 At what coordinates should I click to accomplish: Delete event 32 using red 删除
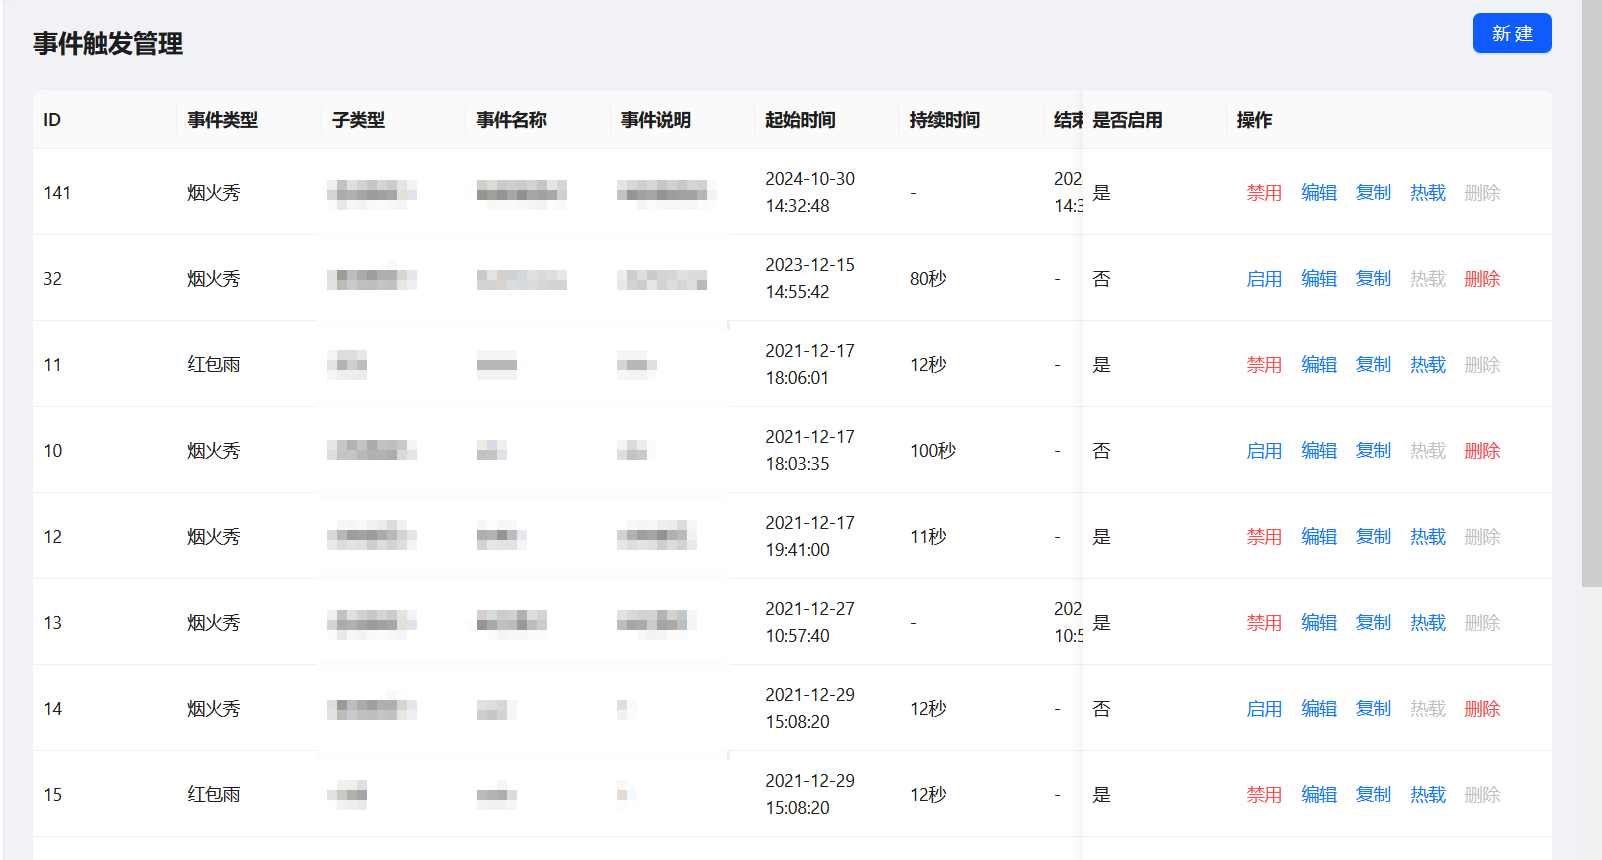(x=1481, y=279)
